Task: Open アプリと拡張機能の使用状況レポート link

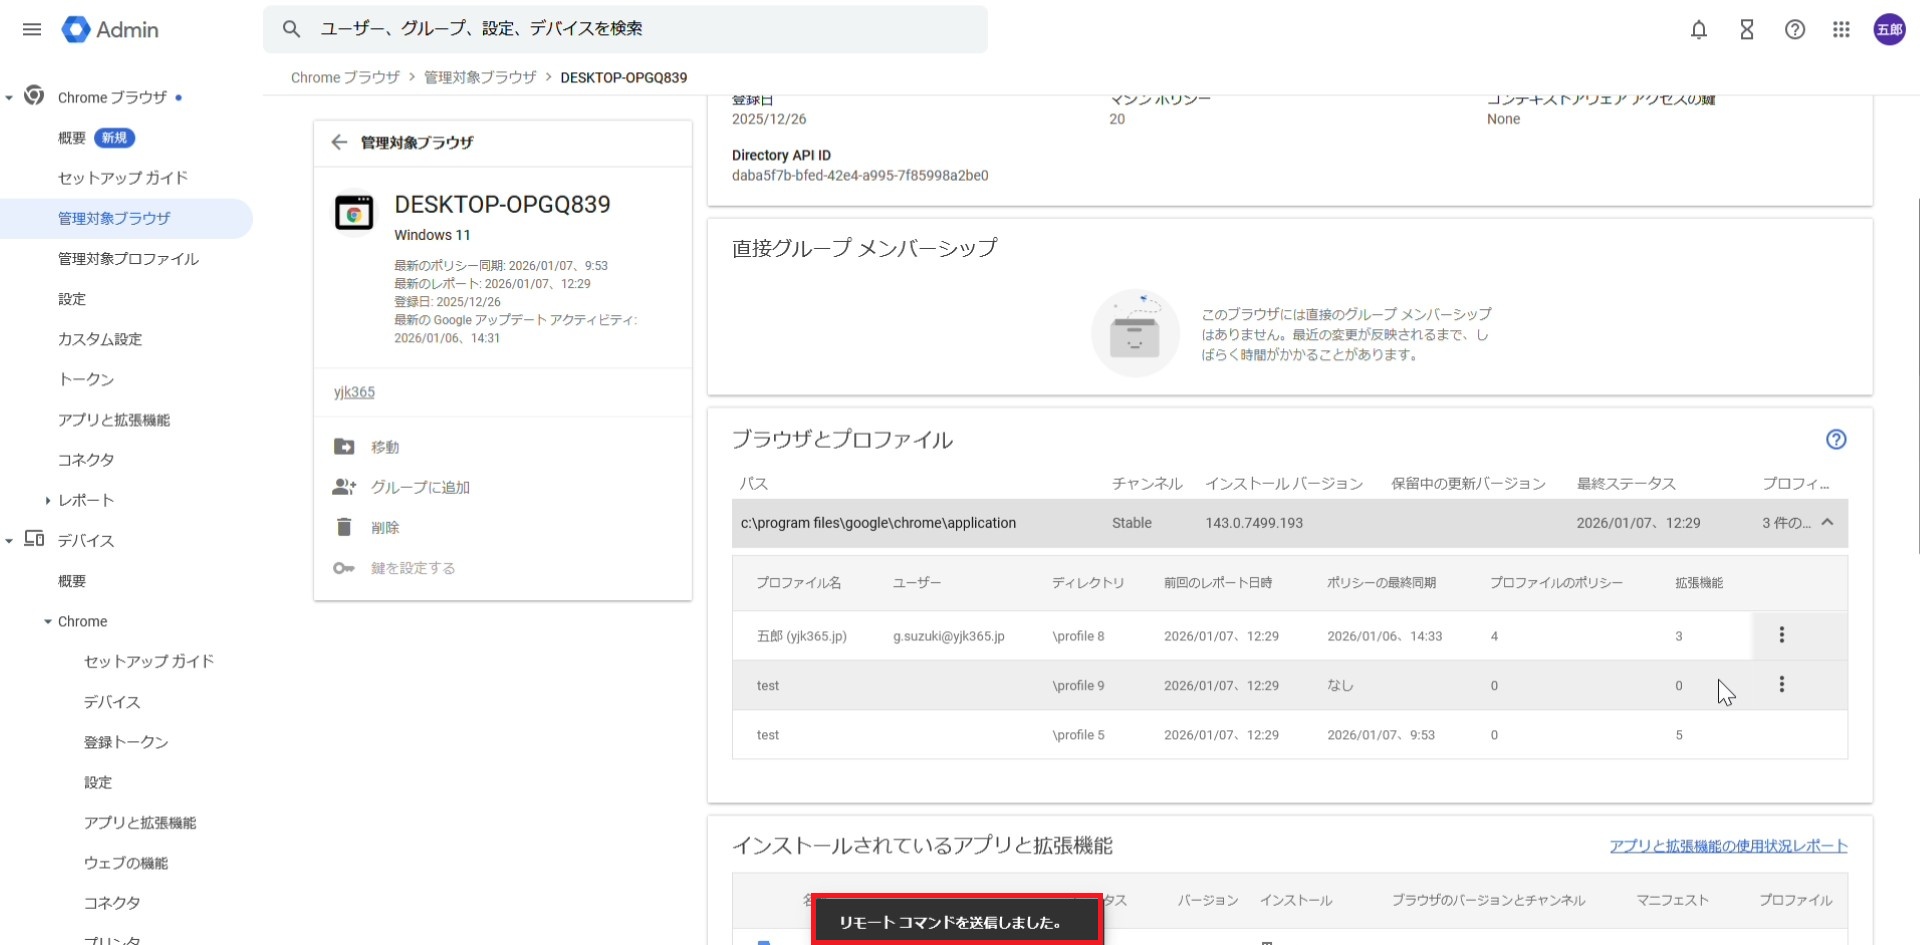Action: (1727, 846)
